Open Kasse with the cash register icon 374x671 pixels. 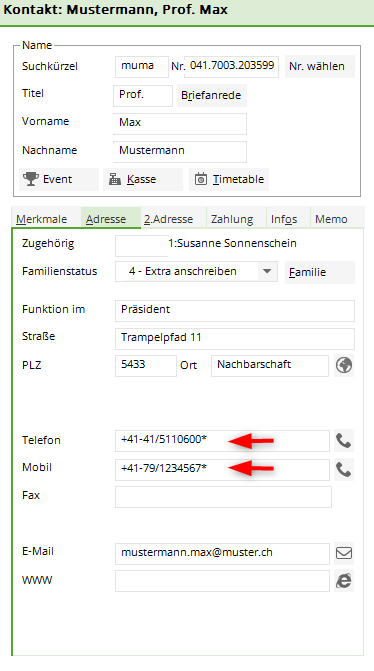[143, 179]
